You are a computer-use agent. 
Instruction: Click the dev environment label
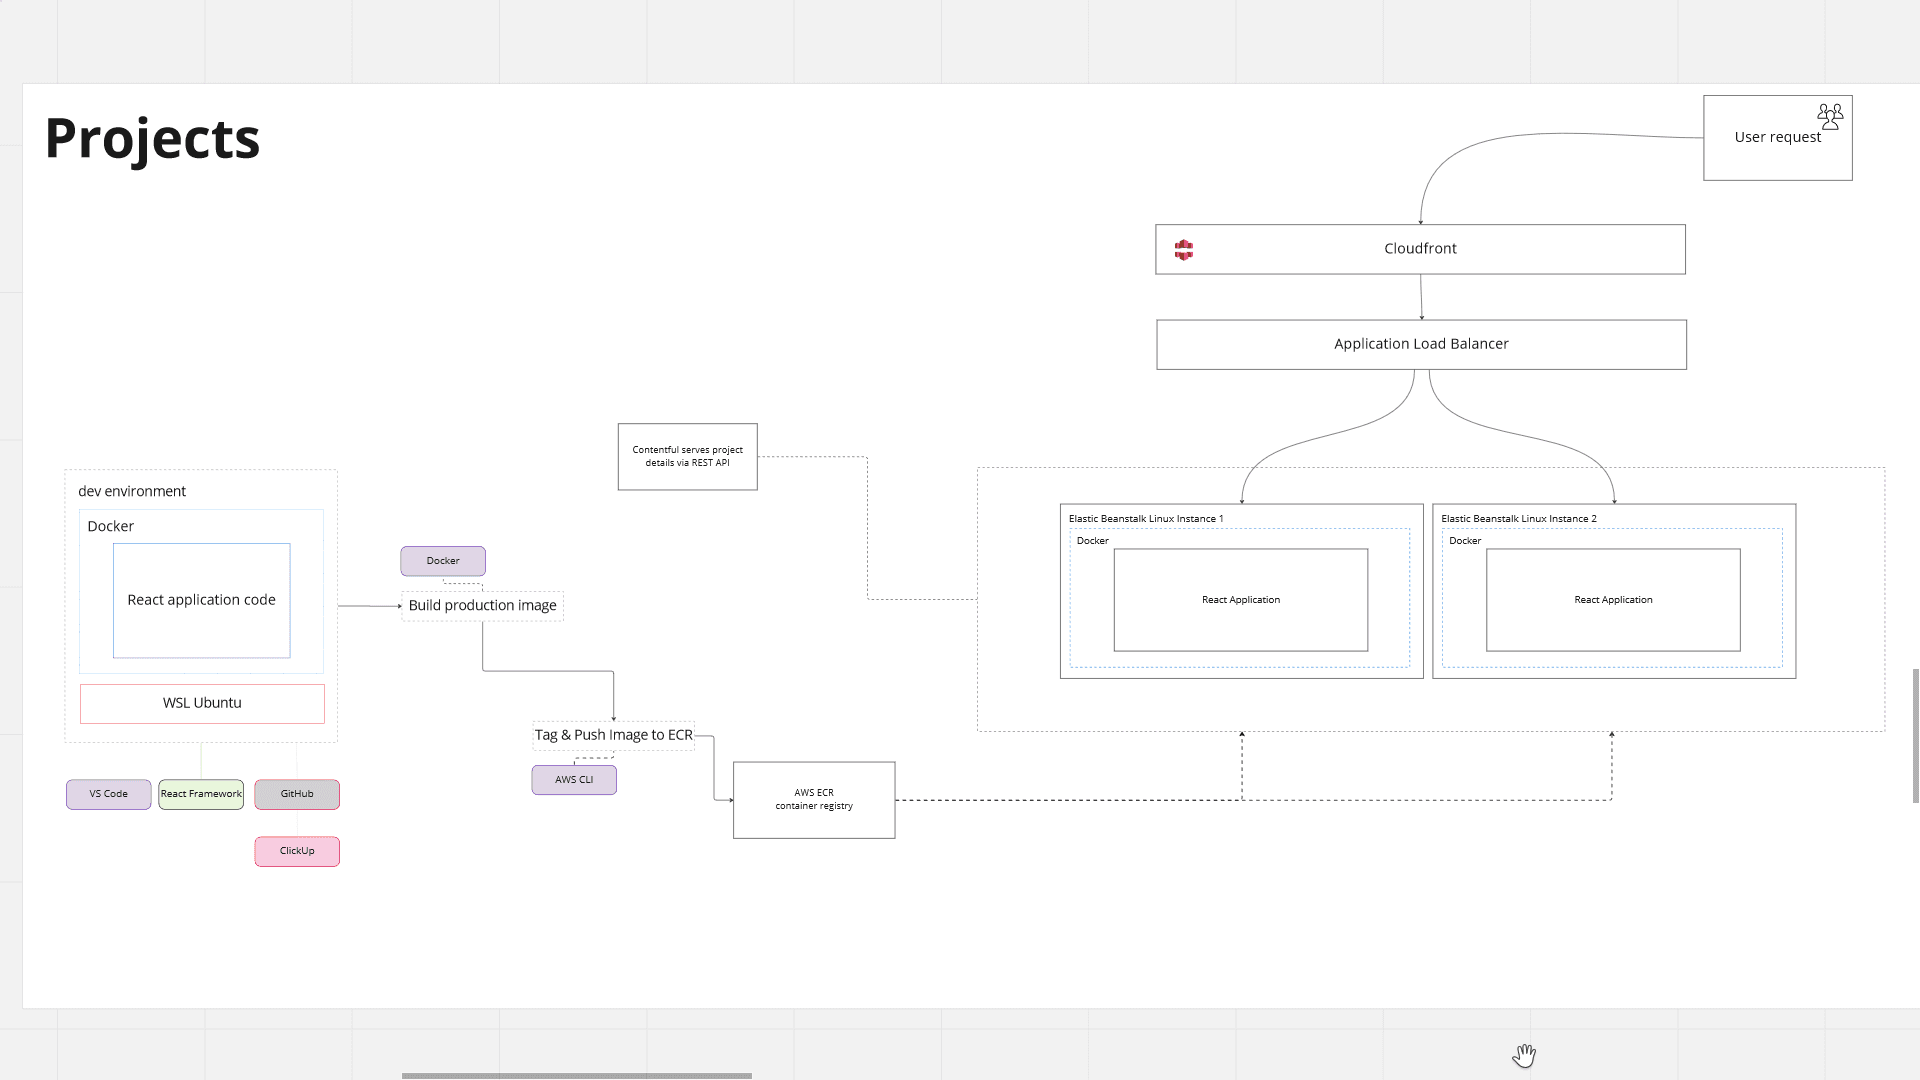click(132, 491)
